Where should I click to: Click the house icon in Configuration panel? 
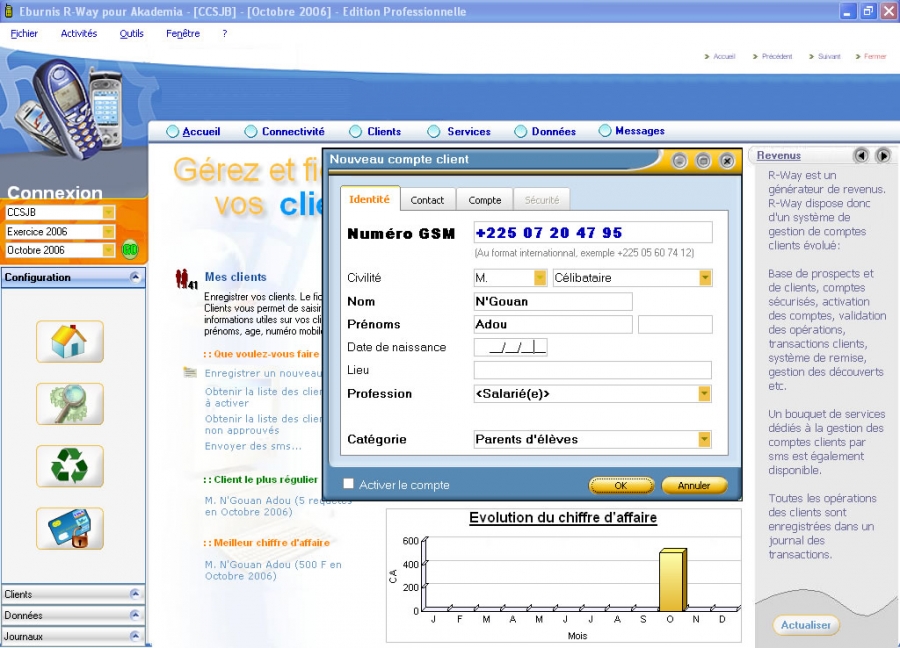(69, 342)
